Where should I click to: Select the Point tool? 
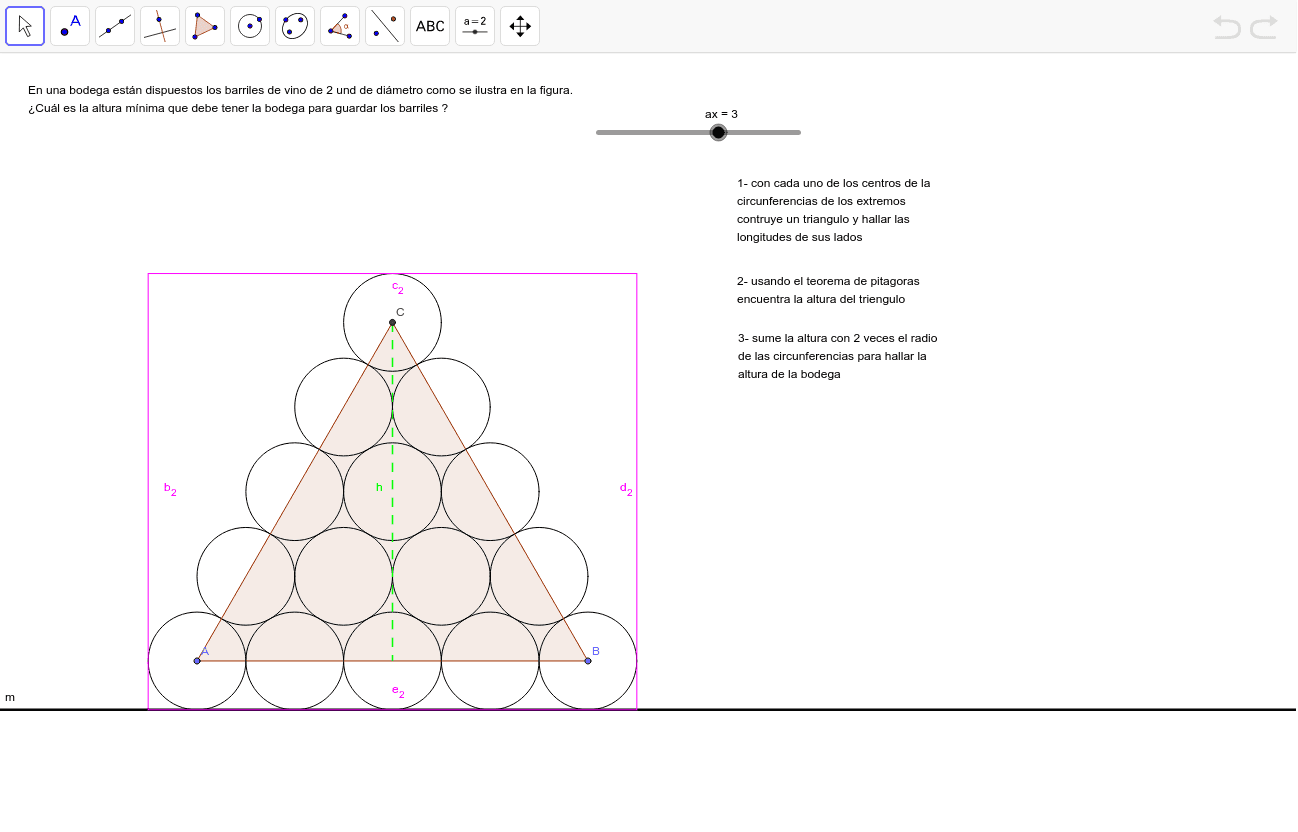(x=70, y=26)
